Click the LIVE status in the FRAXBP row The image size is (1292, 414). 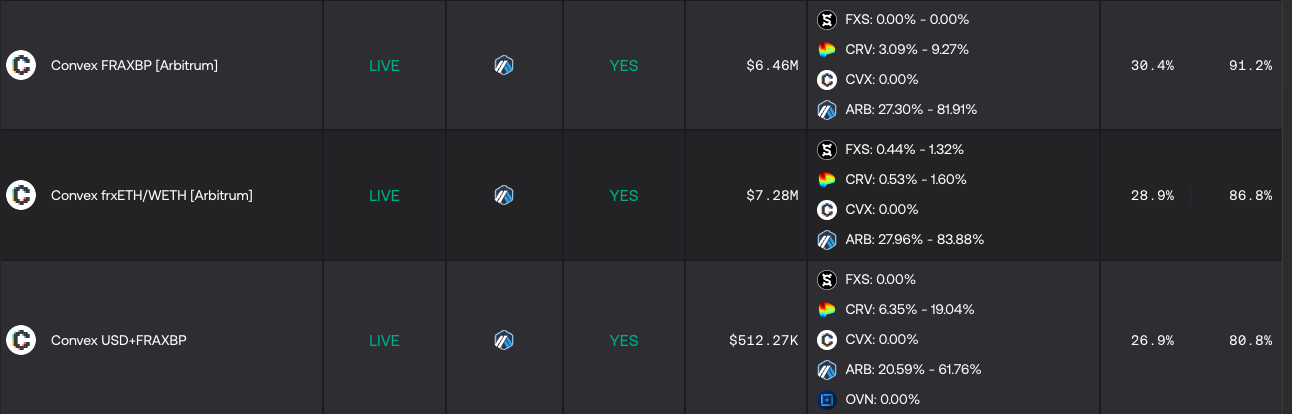pyautogui.click(x=384, y=66)
